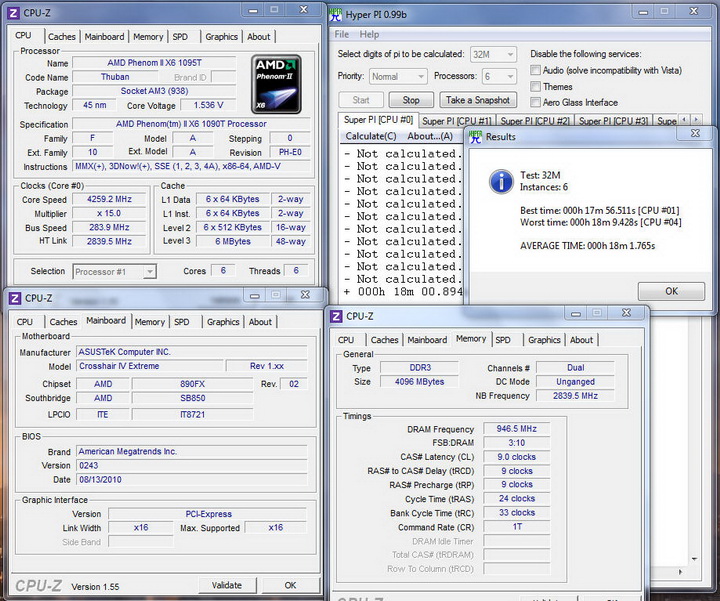Switch to Caches tab in top CPU-Z window
Image resolution: width=720 pixels, height=601 pixels.
62,37
